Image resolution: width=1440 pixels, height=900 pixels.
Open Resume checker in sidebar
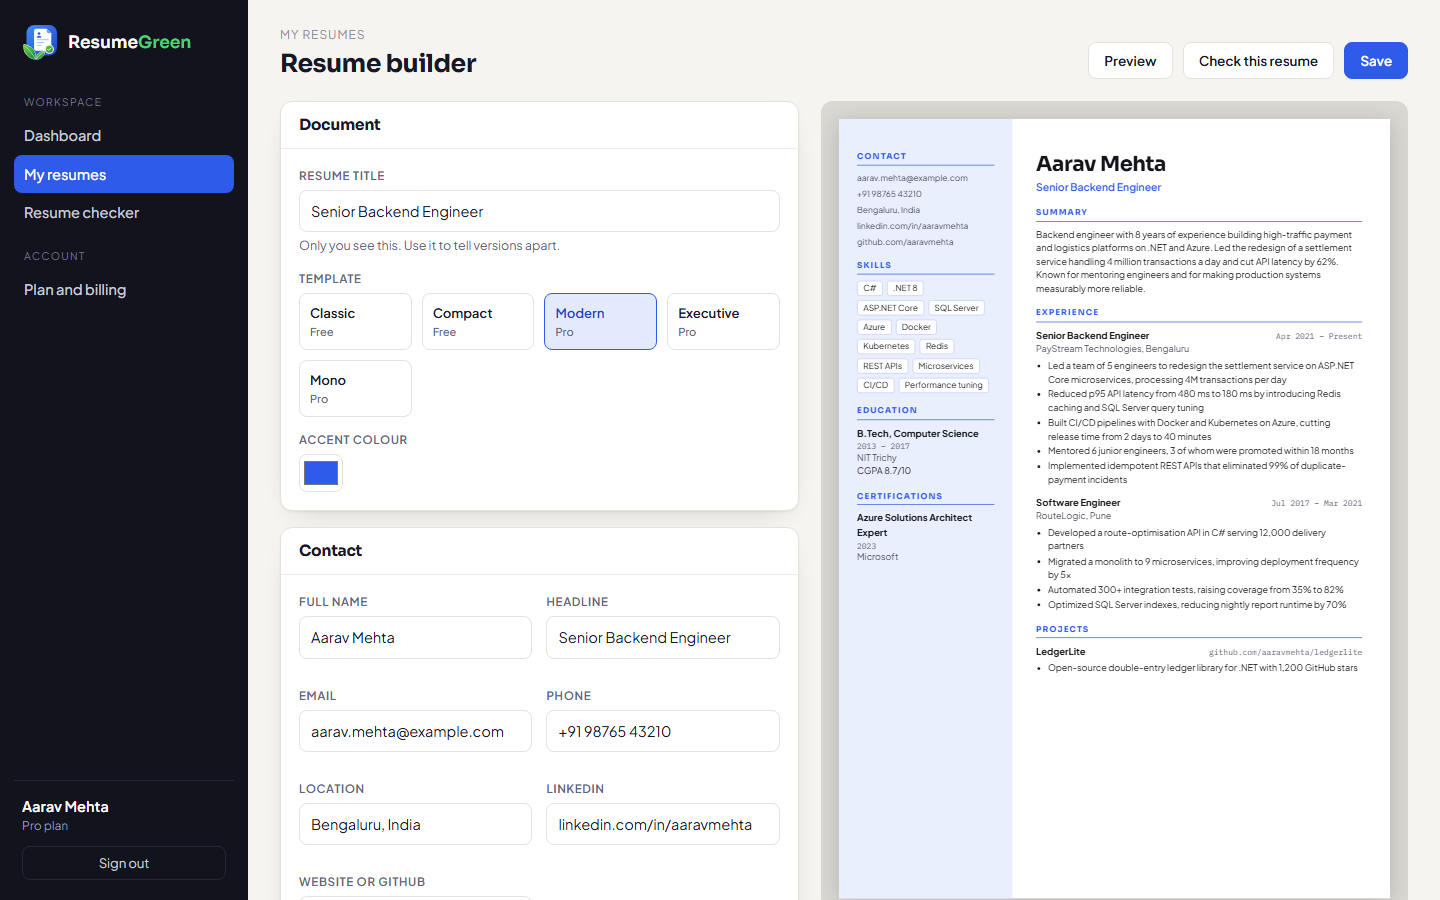point(124,213)
